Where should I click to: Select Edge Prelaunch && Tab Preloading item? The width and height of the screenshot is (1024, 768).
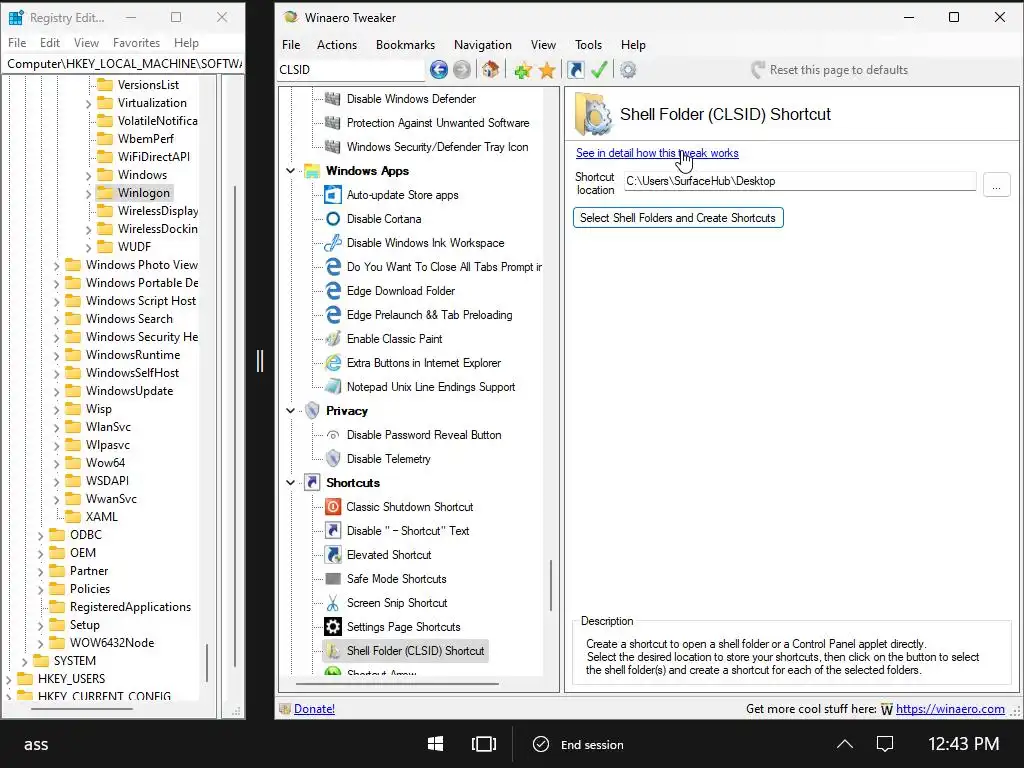(429, 315)
